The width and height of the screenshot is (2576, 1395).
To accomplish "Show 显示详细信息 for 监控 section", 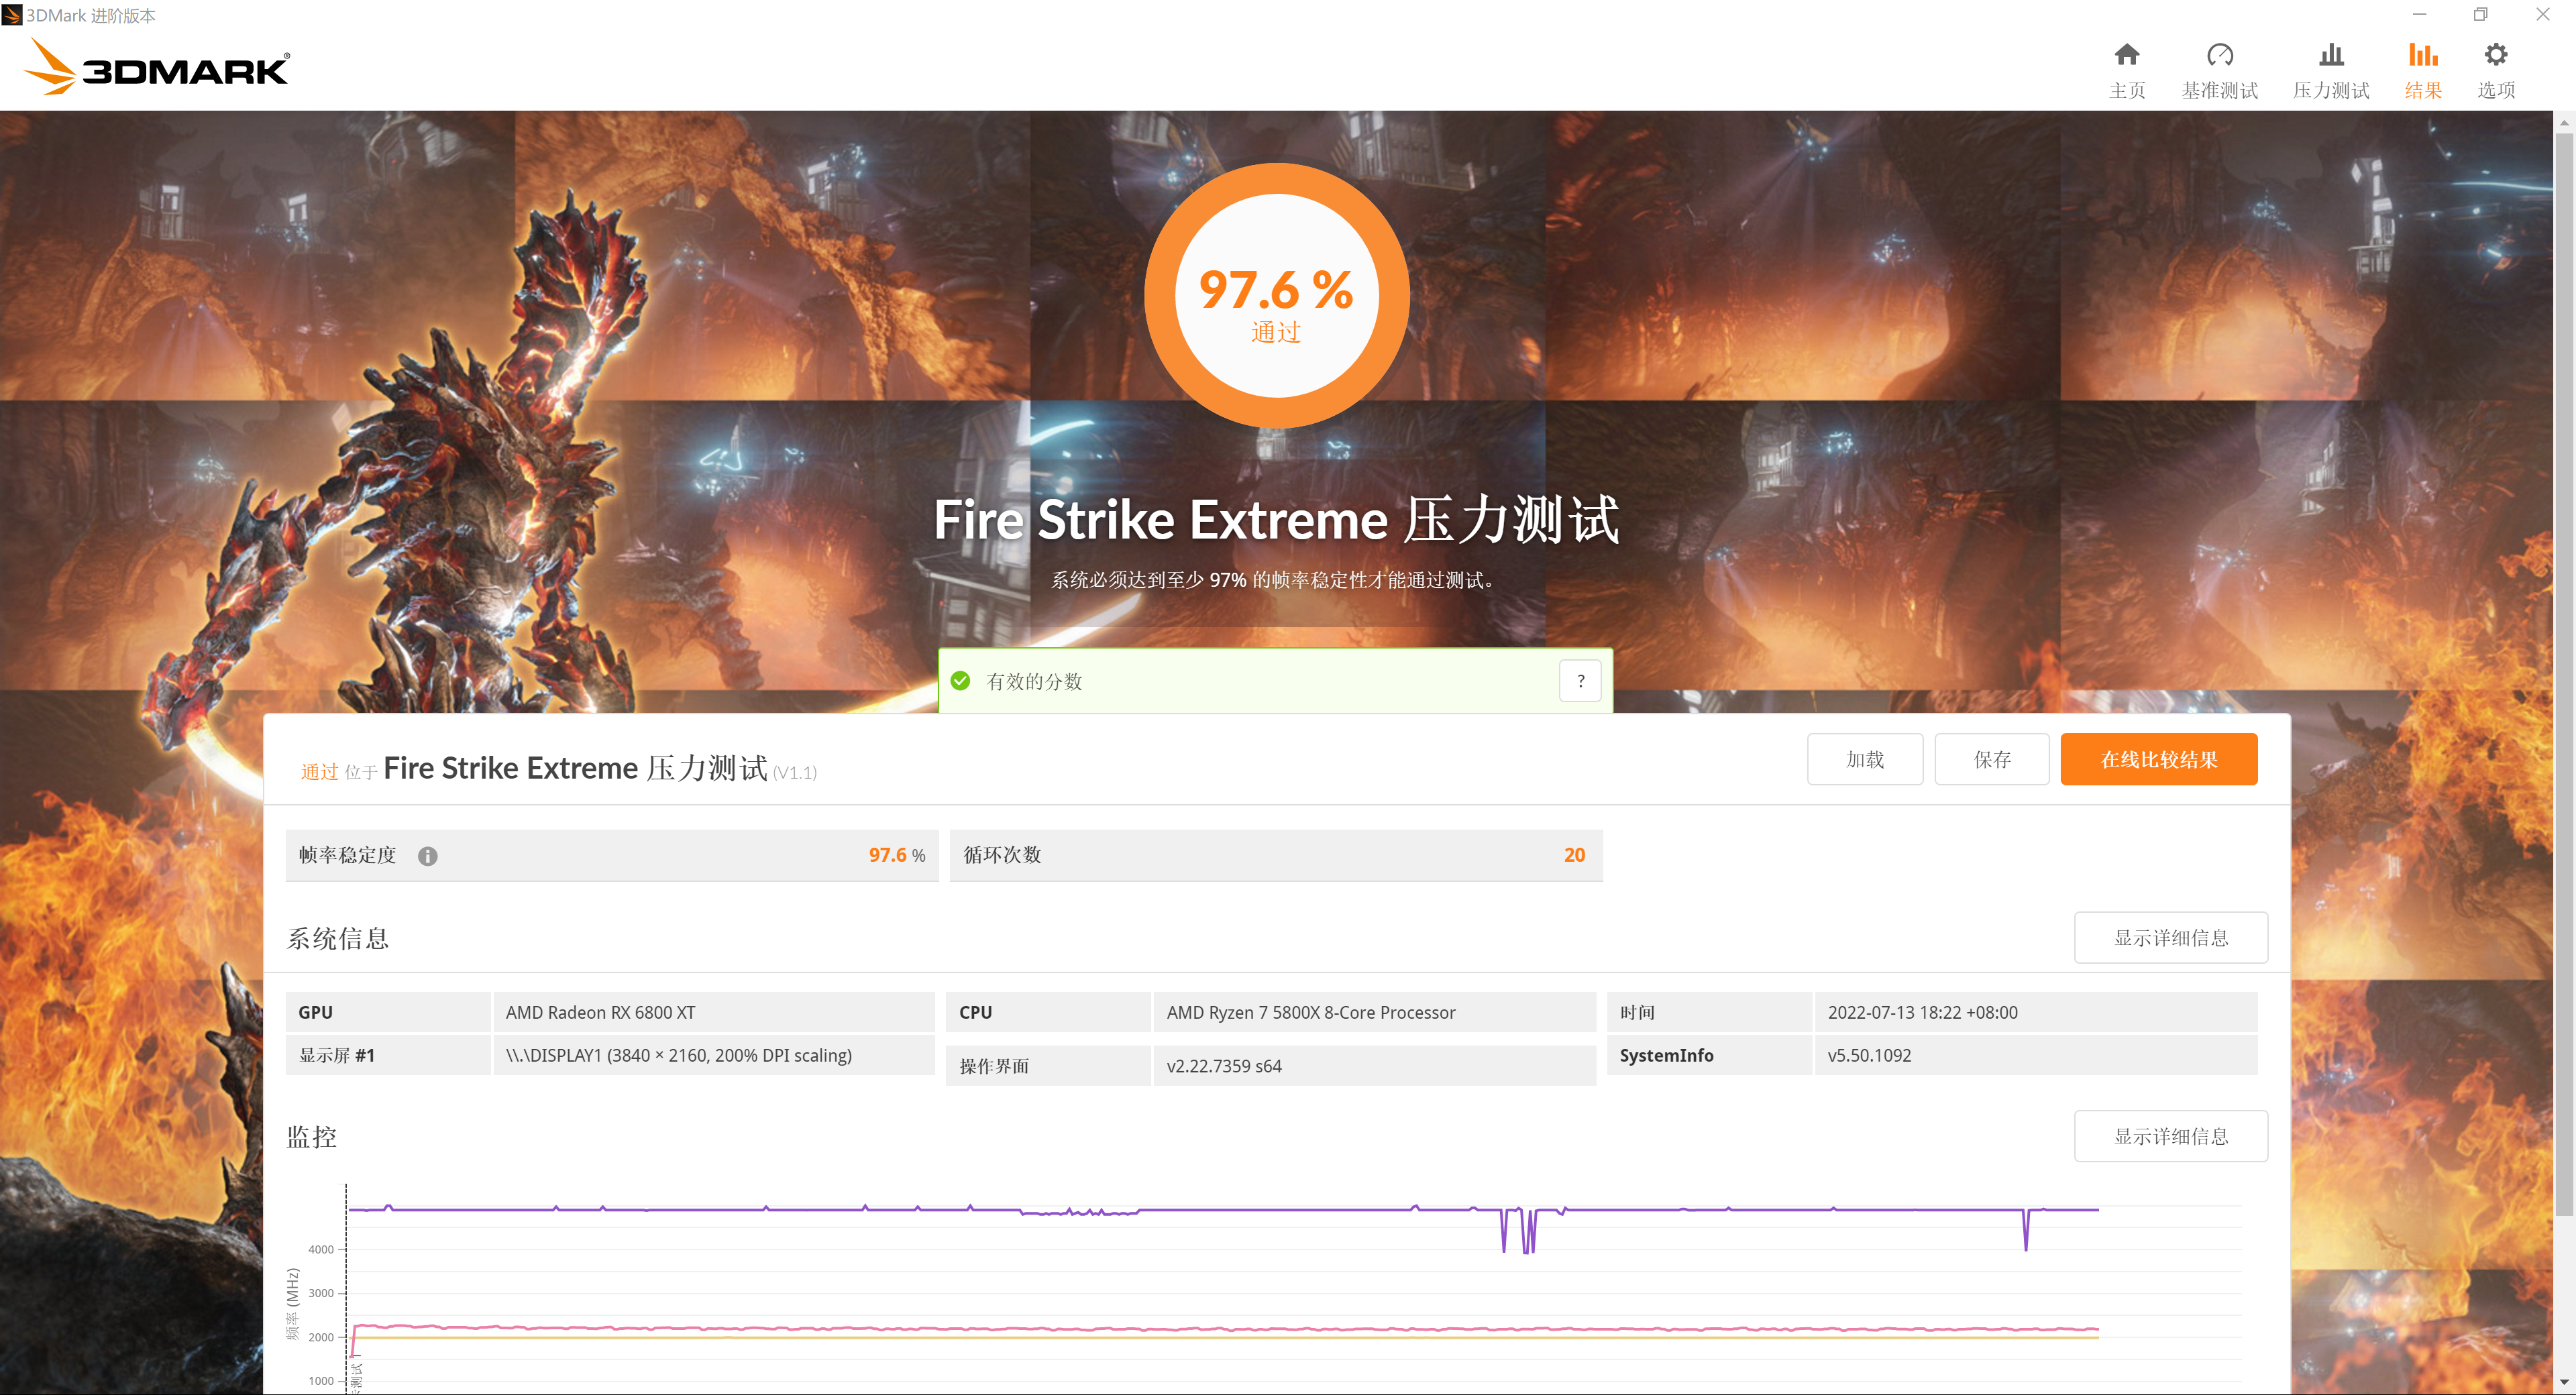I will coord(2171,1136).
